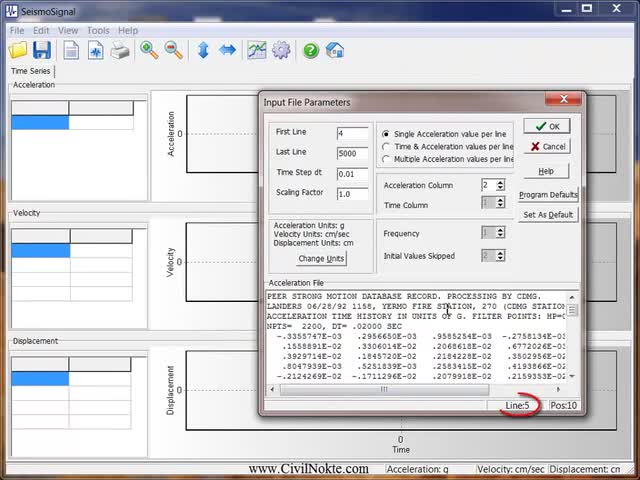
Task: Click the file preview horizontal scrollbar thumb
Action: (x=384, y=389)
